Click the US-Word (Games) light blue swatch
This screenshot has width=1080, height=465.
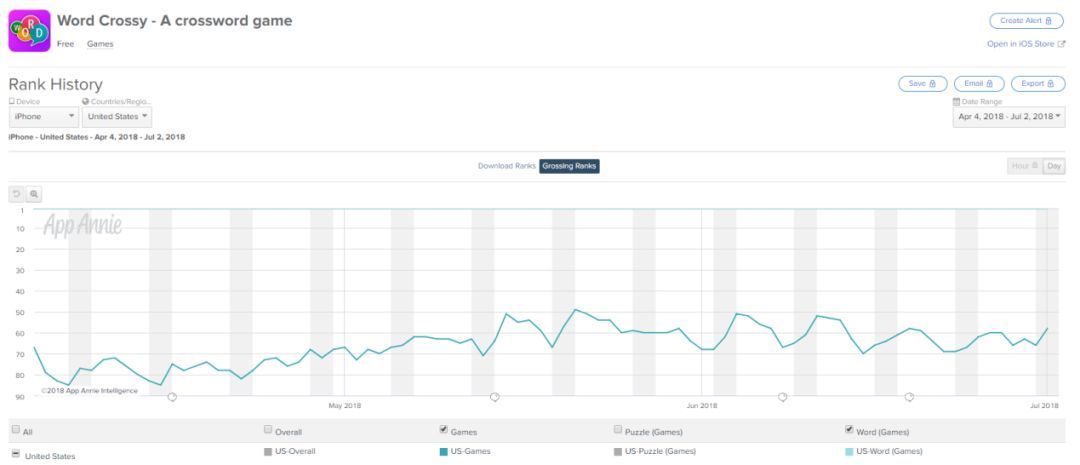pos(849,452)
